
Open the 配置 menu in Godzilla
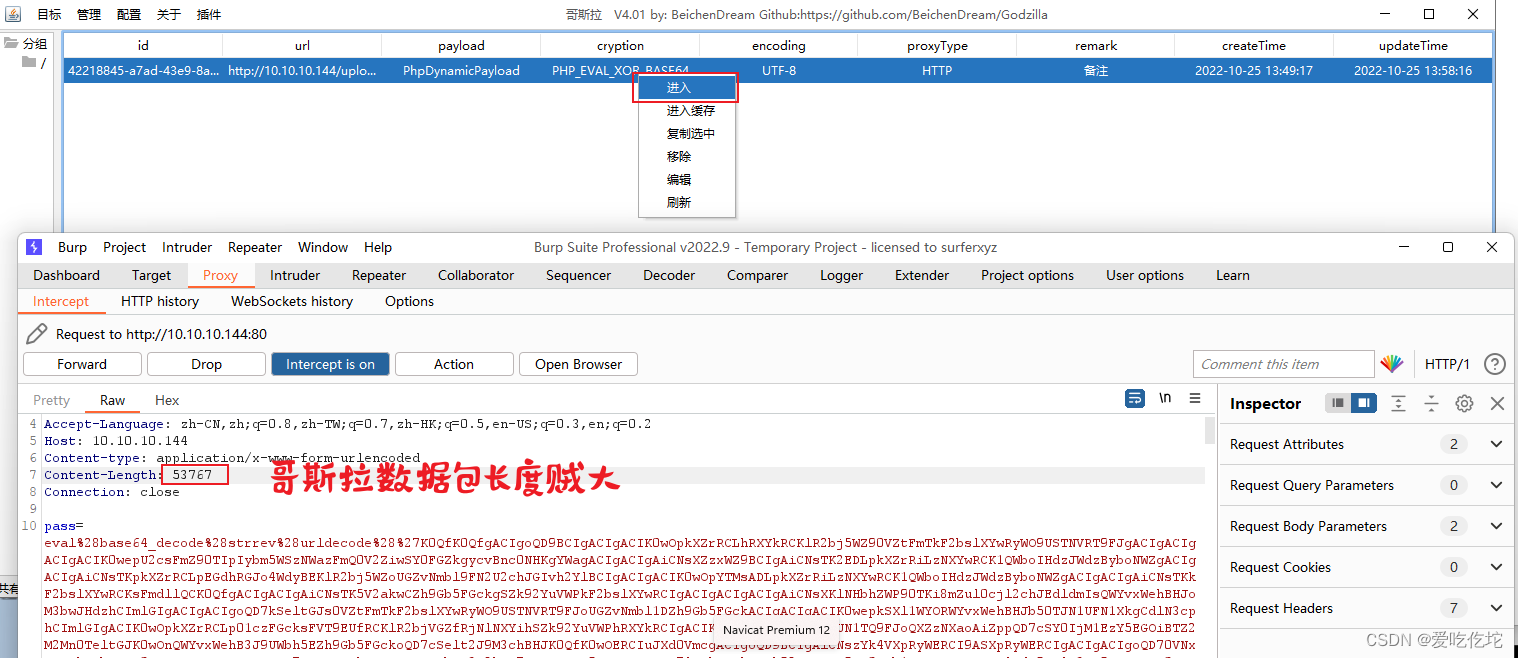pos(129,15)
